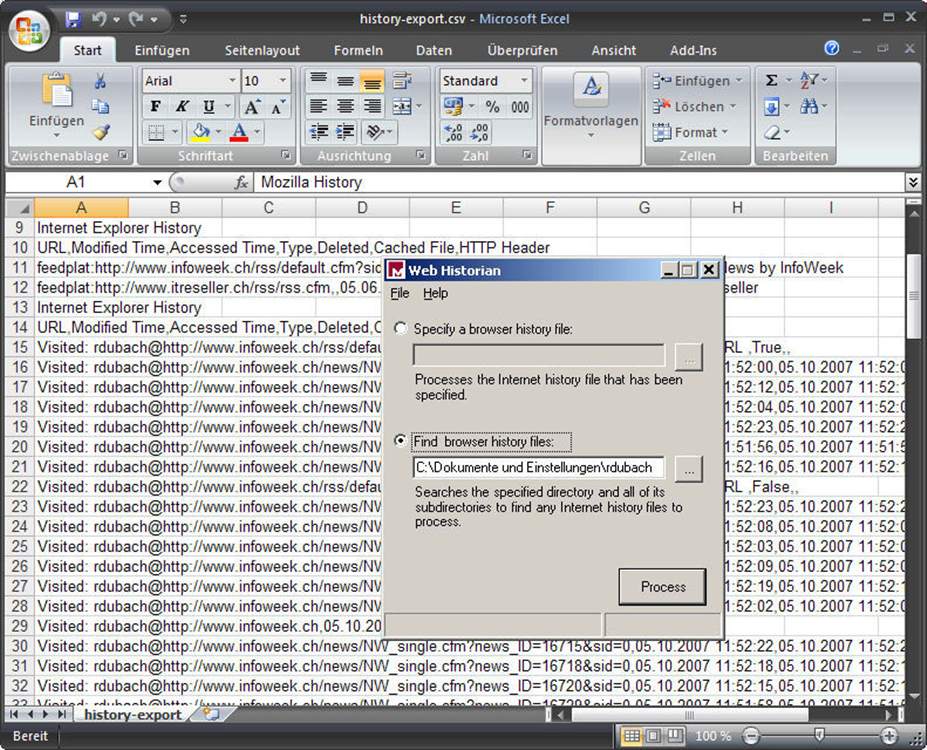The height and width of the screenshot is (750, 927).
Task: Copy the selection using the ribbon Copy icon
Action: [100, 106]
